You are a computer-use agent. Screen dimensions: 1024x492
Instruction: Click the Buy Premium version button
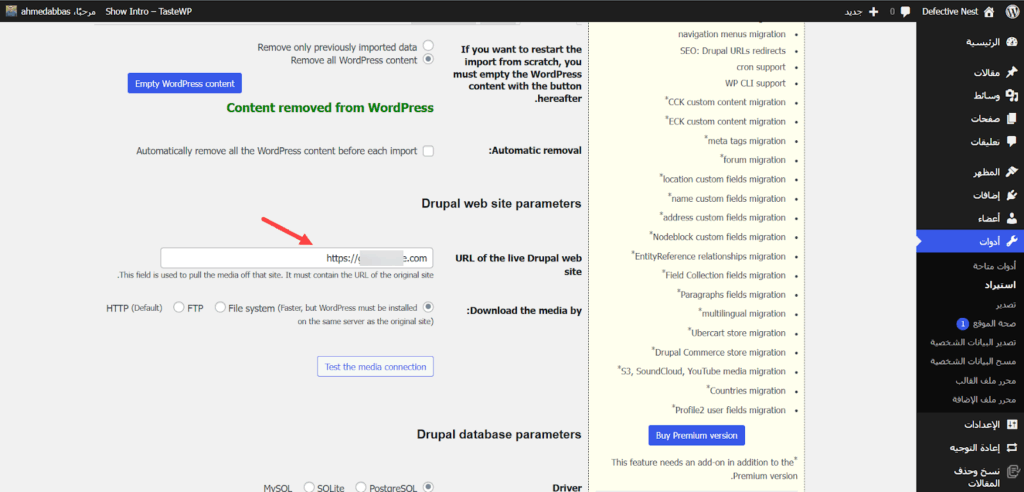pos(696,436)
